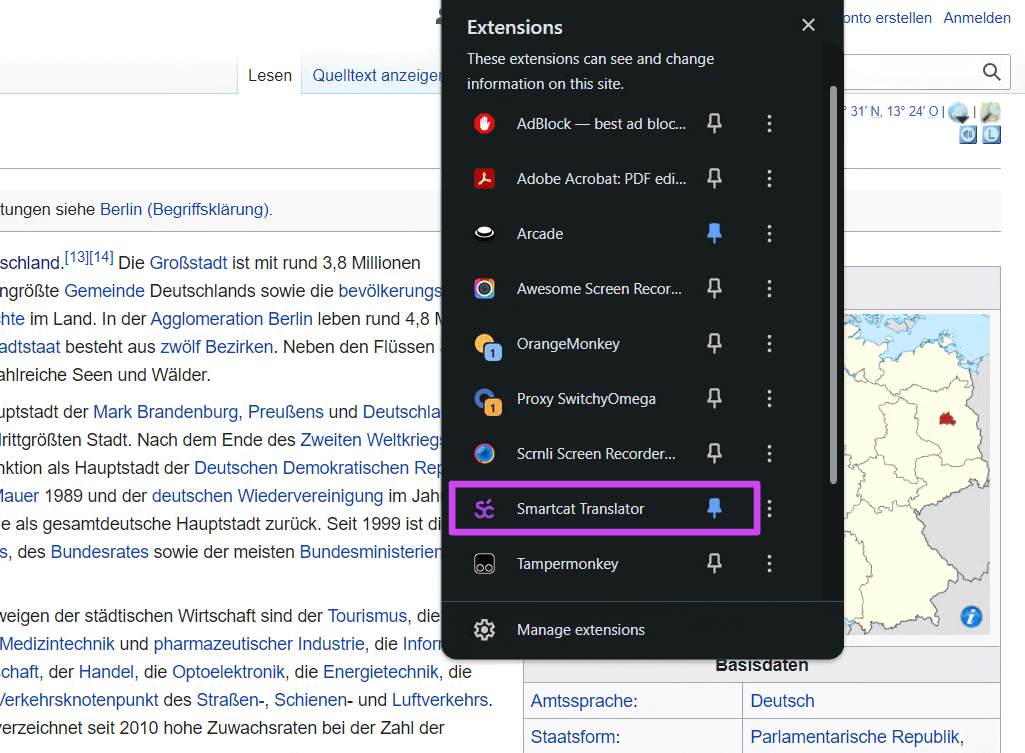Image resolution: width=1025 pixels, height=753 pixels.
Task: Select Tampermonkey extension entry
Action: click(x=567, y=563)
